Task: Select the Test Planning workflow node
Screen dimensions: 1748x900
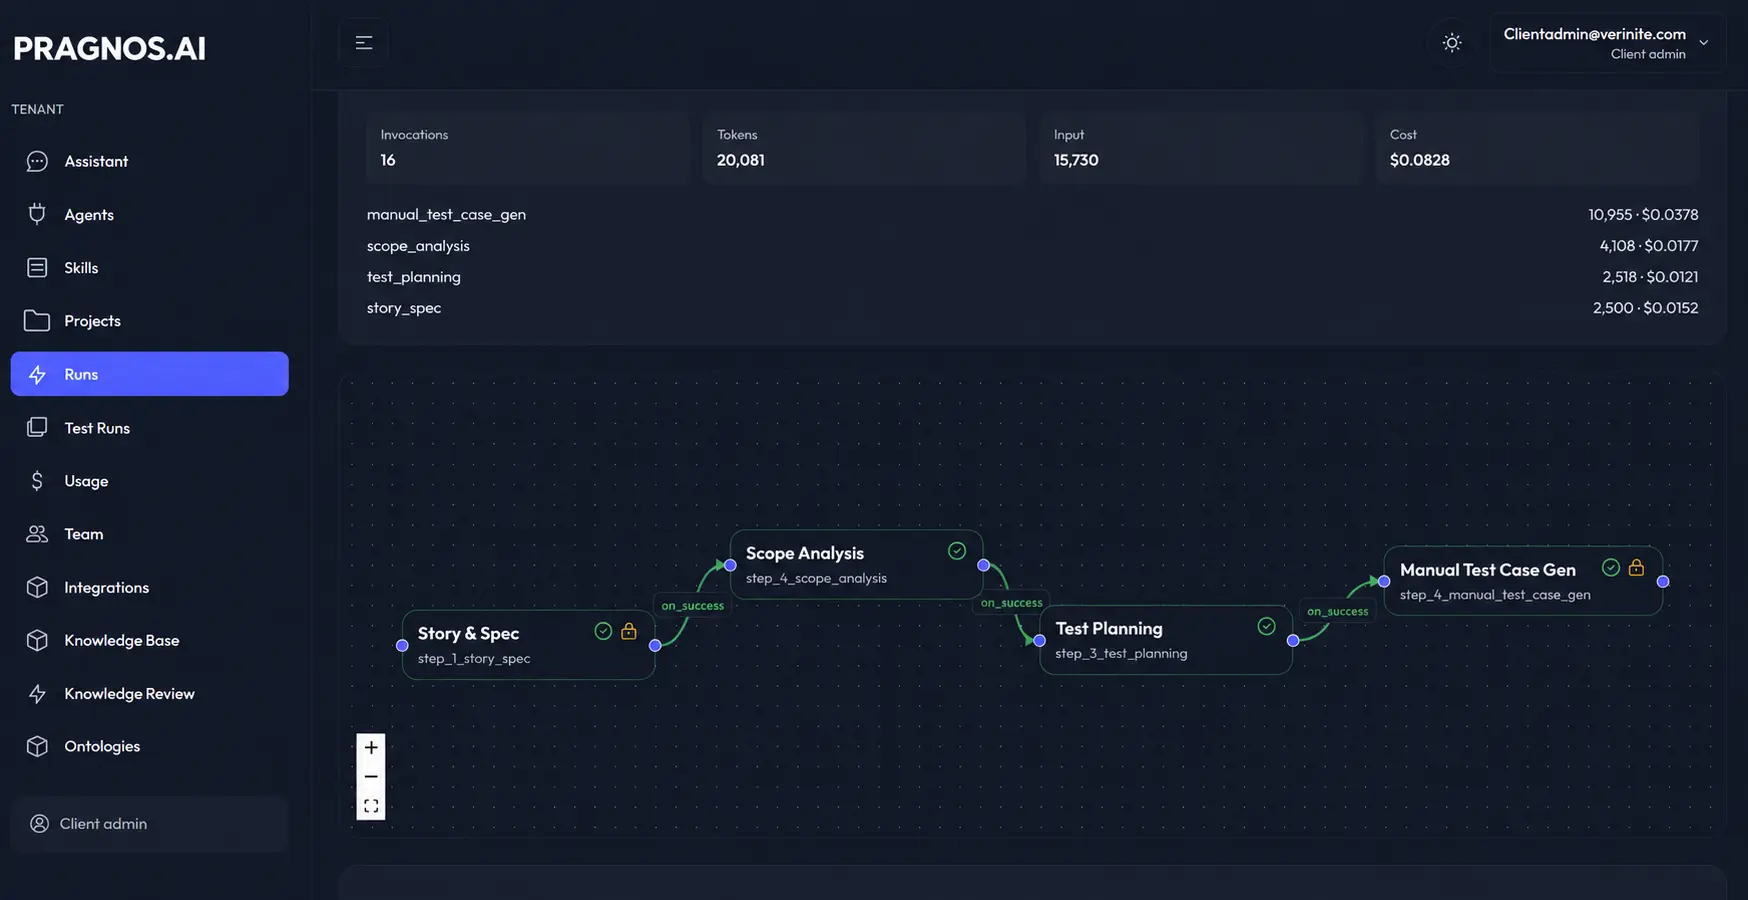Action: click(x=1166, y=640)
